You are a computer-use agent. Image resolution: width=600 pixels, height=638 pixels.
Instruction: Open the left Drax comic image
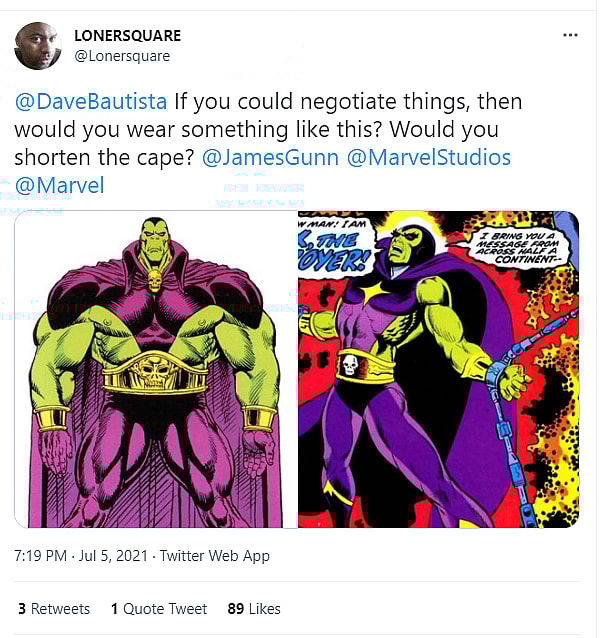pos(156,369)
